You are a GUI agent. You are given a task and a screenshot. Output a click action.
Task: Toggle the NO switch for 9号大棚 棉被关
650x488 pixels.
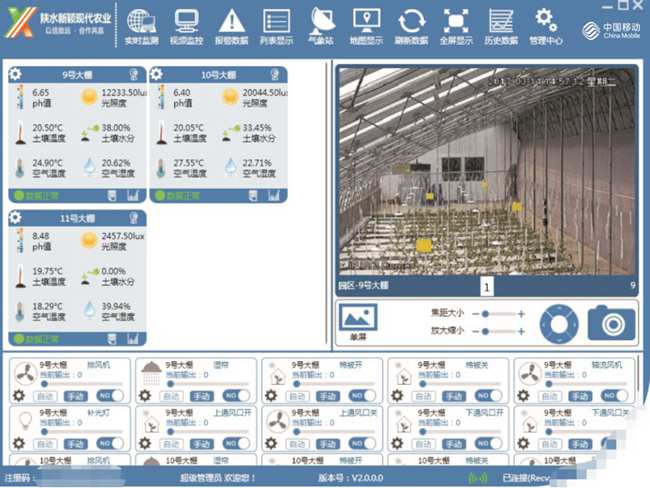click(x=488, y=396)
